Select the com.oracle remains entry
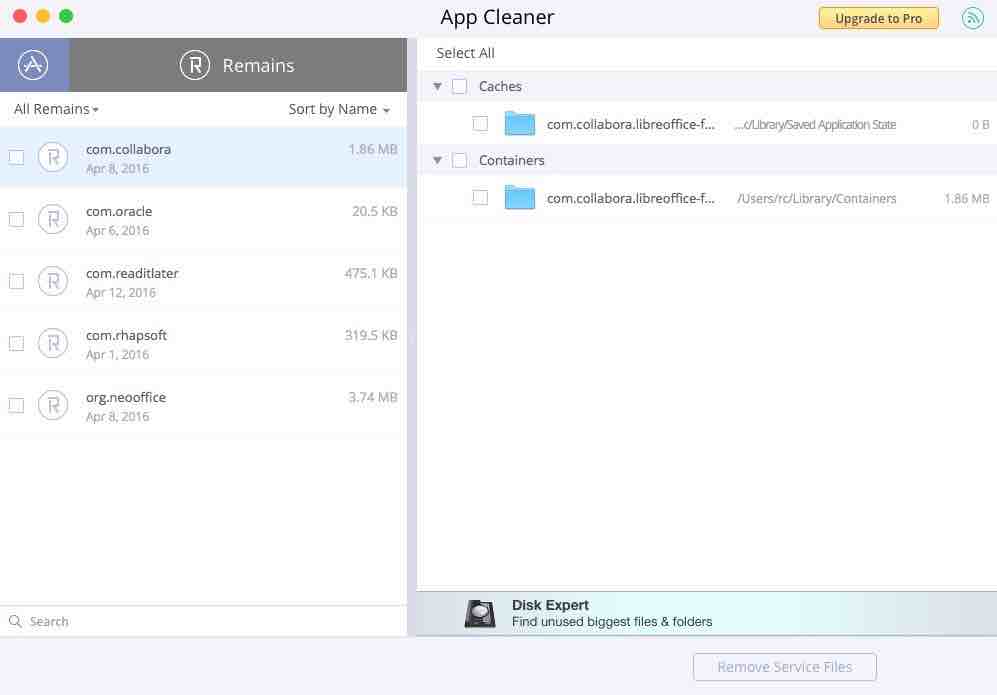The width and height of the screenshot is (997, 695). [203, 219]
